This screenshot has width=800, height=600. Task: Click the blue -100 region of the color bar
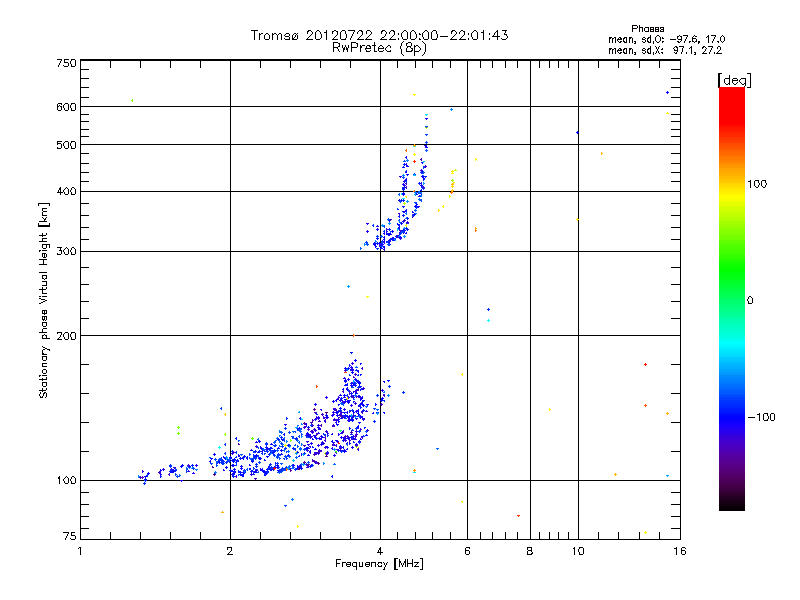point(732,416)
